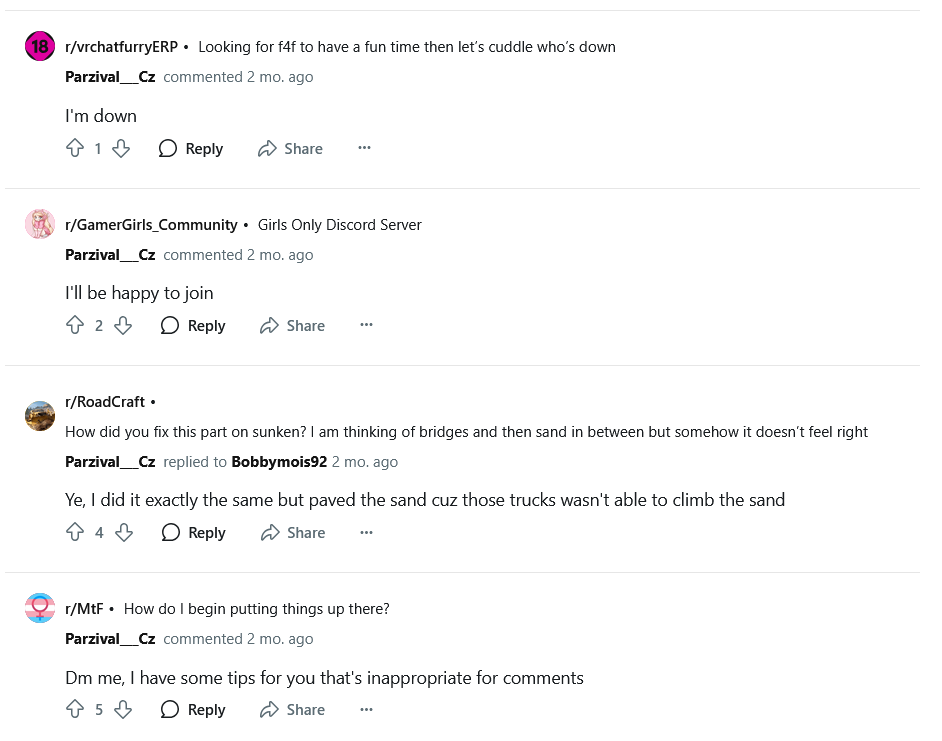Expand more options on the r/MtF comment

pos(366,709)
